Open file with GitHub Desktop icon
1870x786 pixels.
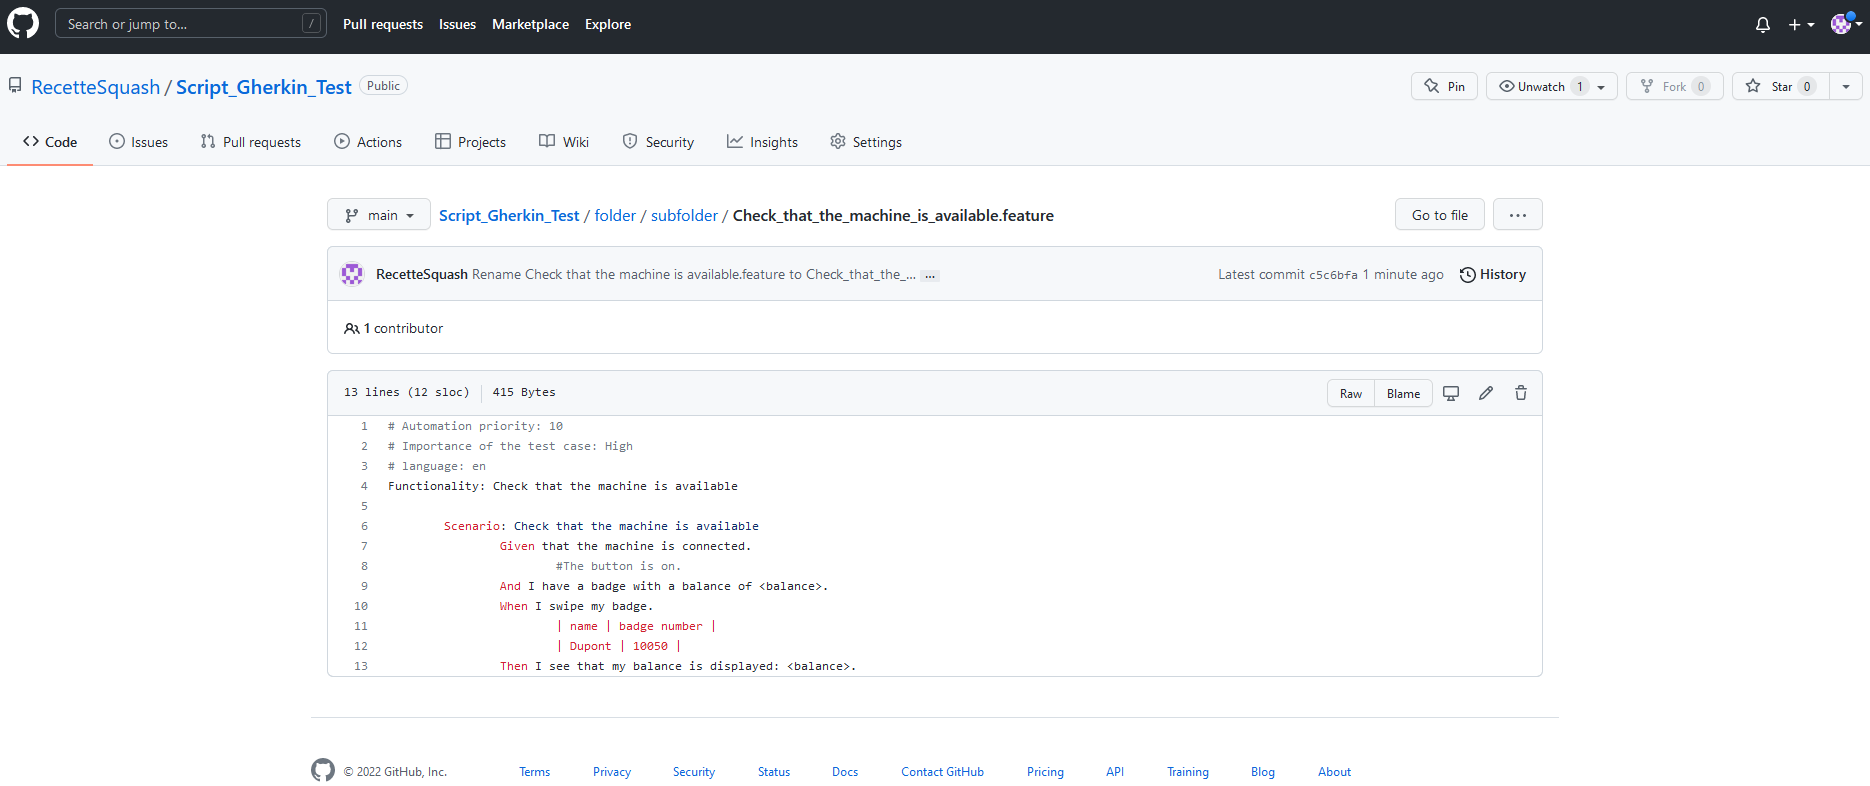tap(1451, 393)
